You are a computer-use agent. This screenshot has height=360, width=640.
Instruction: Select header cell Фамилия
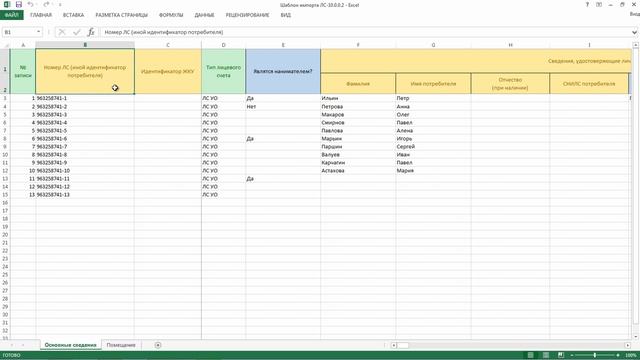point(358,84)
